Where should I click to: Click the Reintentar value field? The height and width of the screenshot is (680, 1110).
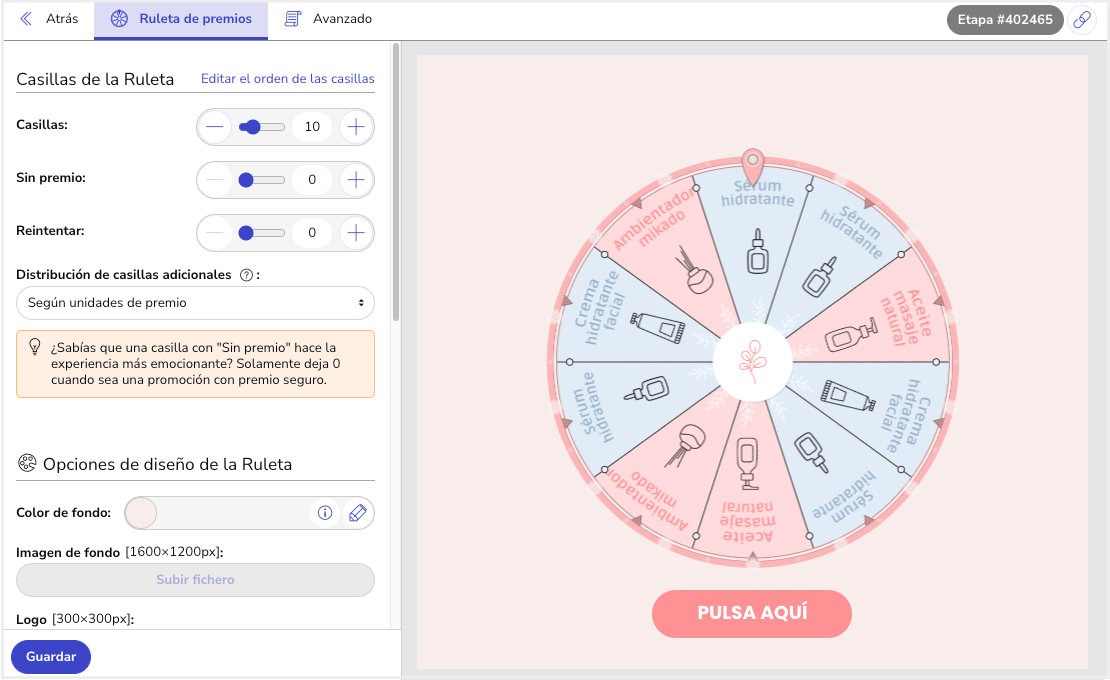point(312,233)
